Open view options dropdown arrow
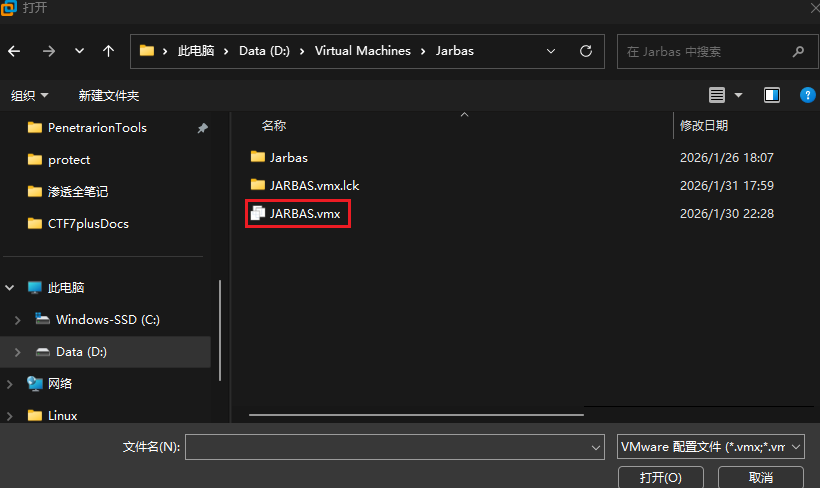The image size is (820, 488). point(738,95)
